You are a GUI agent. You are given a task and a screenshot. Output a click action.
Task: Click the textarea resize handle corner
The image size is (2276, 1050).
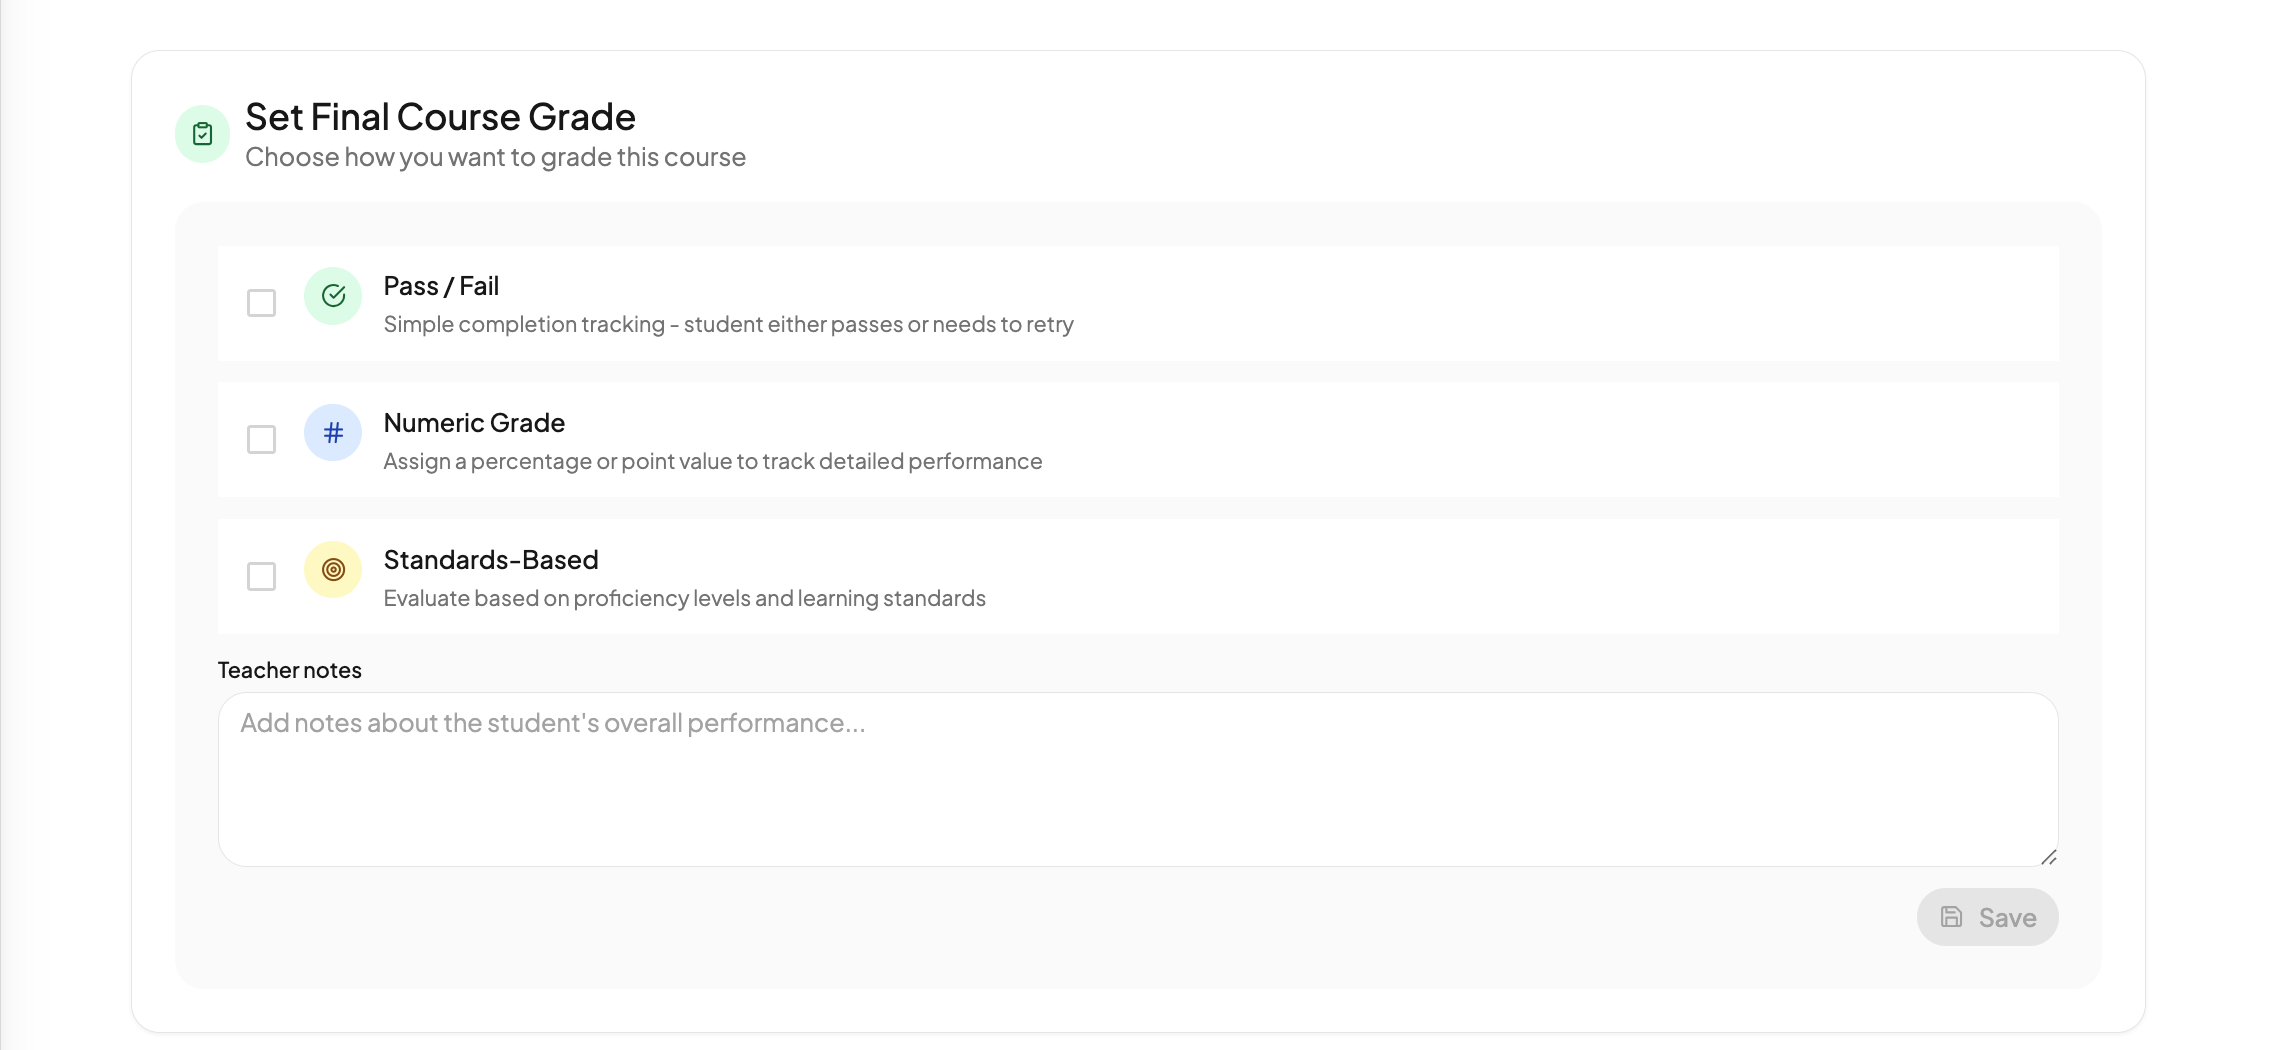(x=2048, y=857)
